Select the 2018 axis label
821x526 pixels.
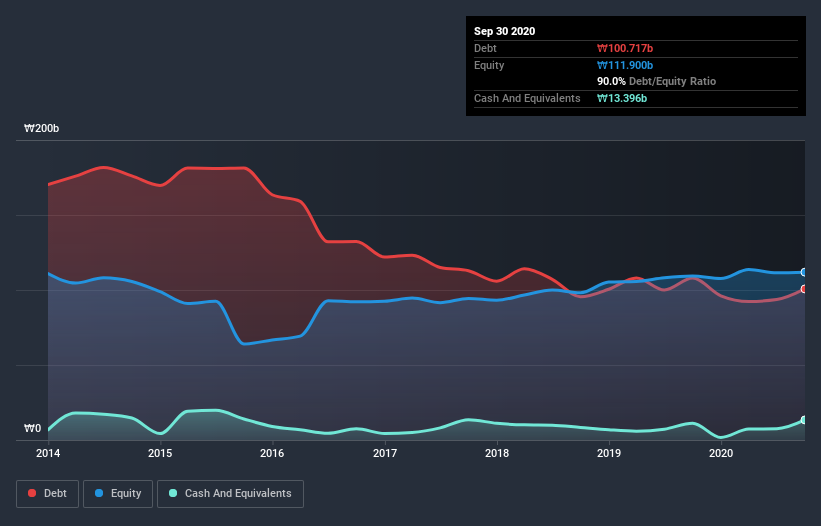tap(497, 453)
